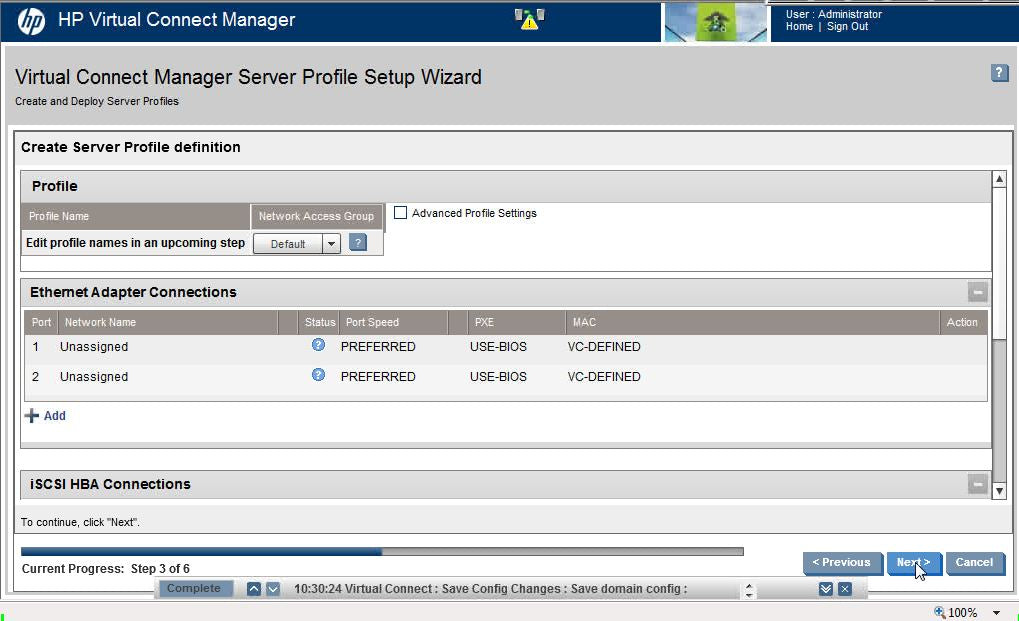Show previous status message with up arrow

pyautogui.click(x=254, y=589)
